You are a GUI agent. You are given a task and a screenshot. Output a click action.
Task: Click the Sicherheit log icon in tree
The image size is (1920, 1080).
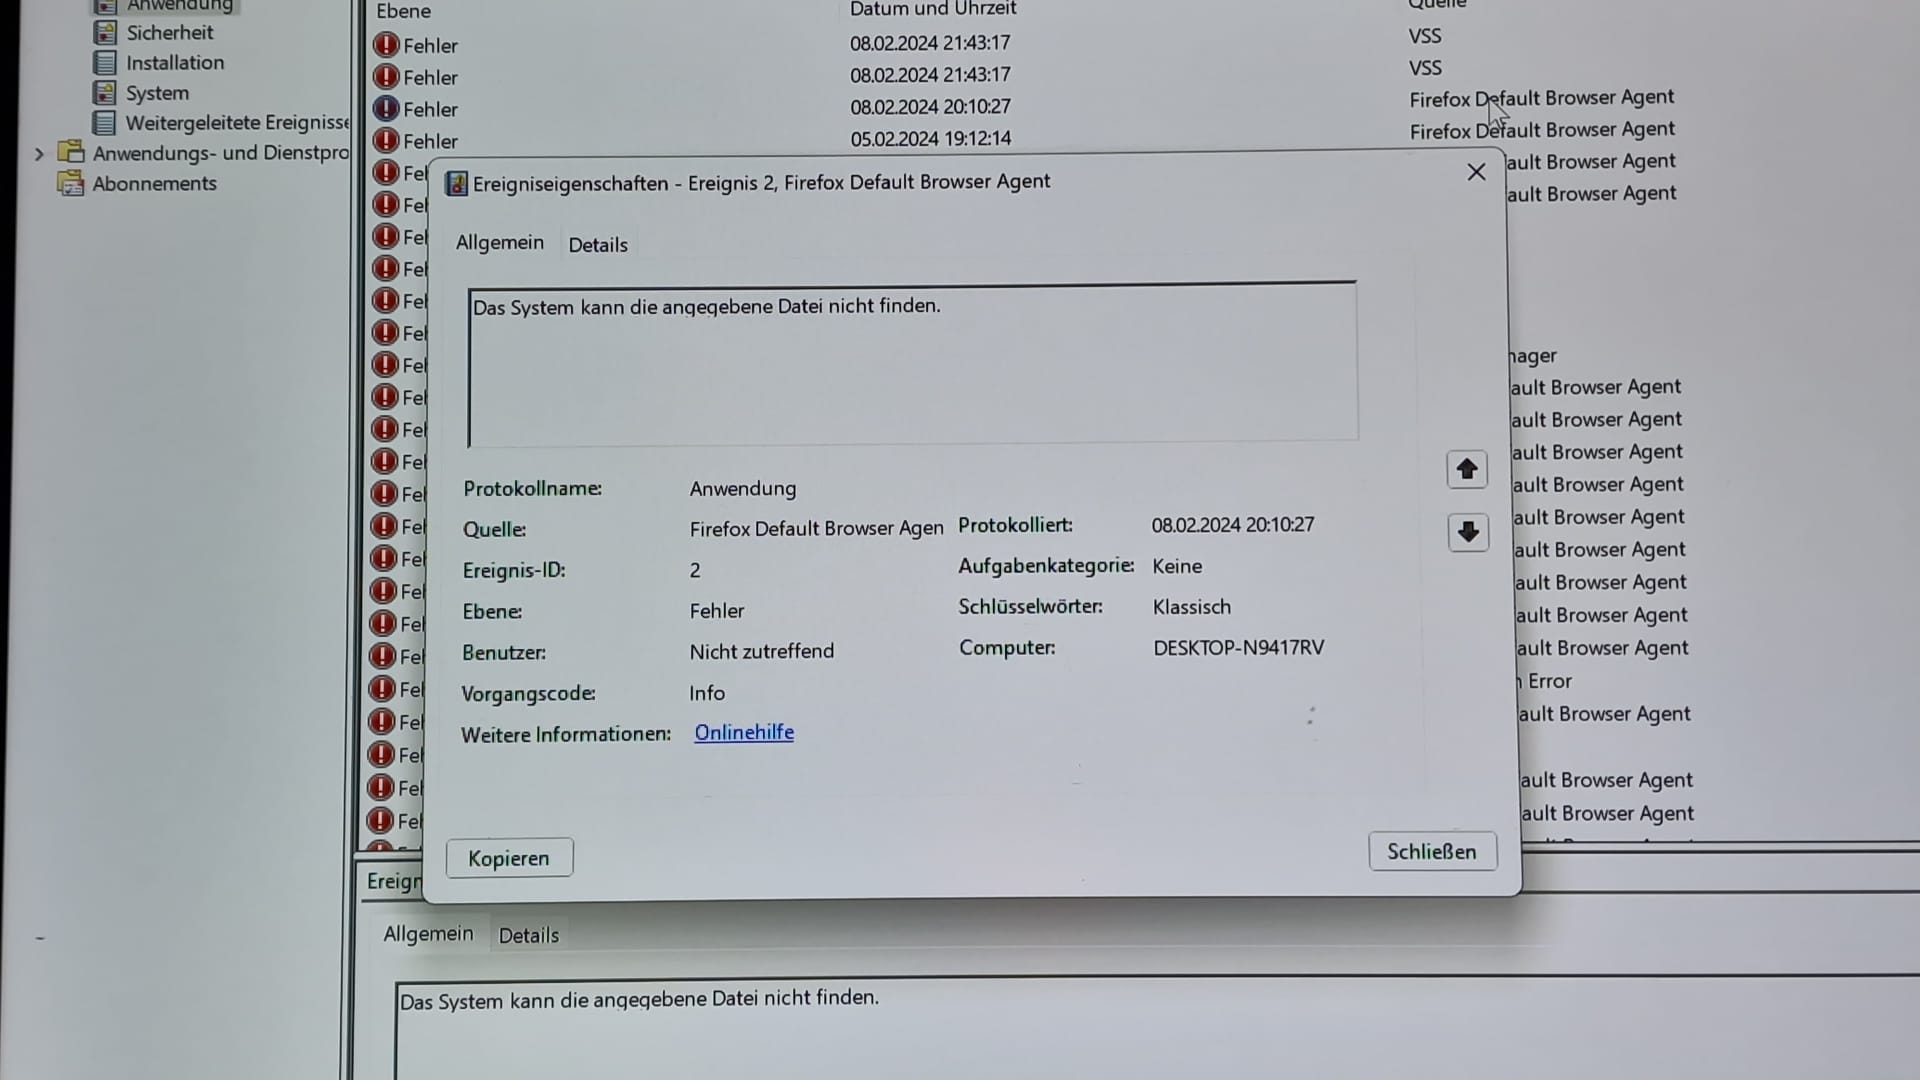(104, 32)
